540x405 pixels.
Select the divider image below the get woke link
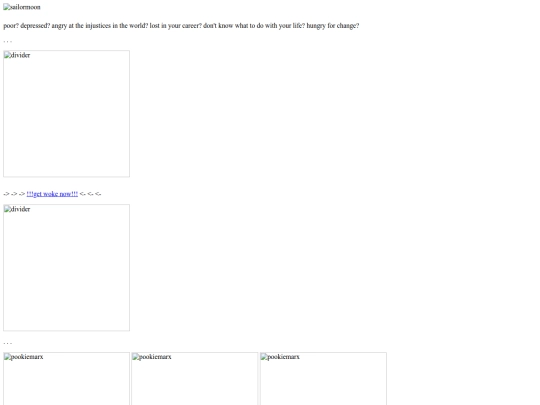[x=66, y=268]
